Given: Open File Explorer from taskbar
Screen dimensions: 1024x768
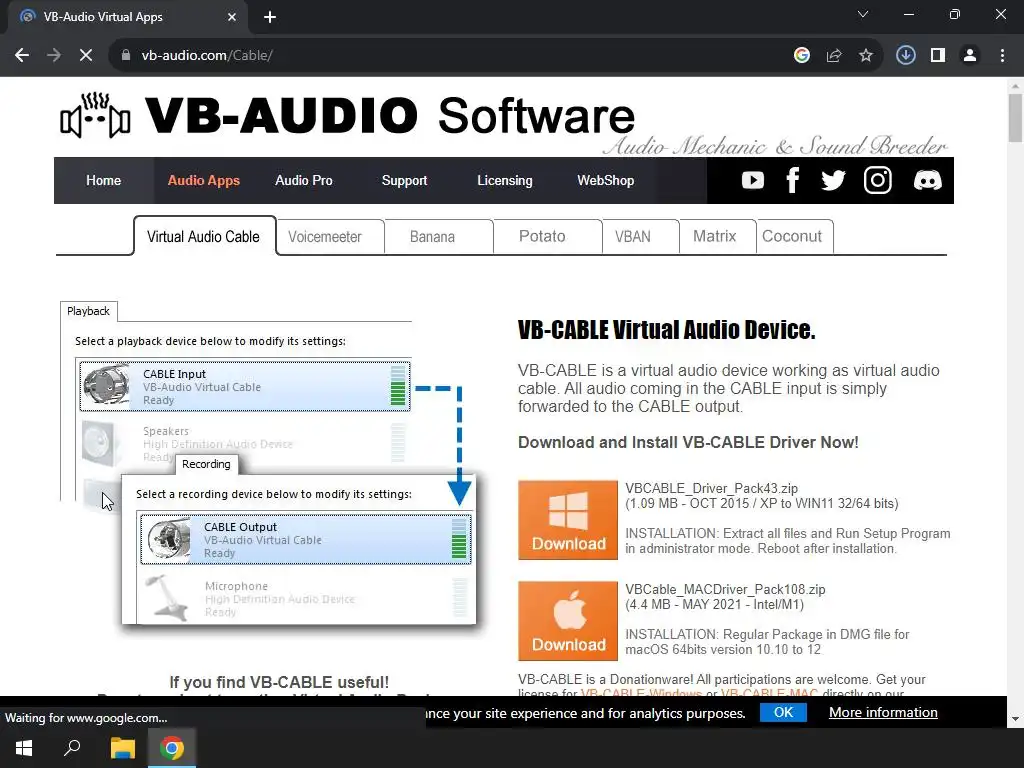Looking at the screenshot, I should (x=122, y=748).
